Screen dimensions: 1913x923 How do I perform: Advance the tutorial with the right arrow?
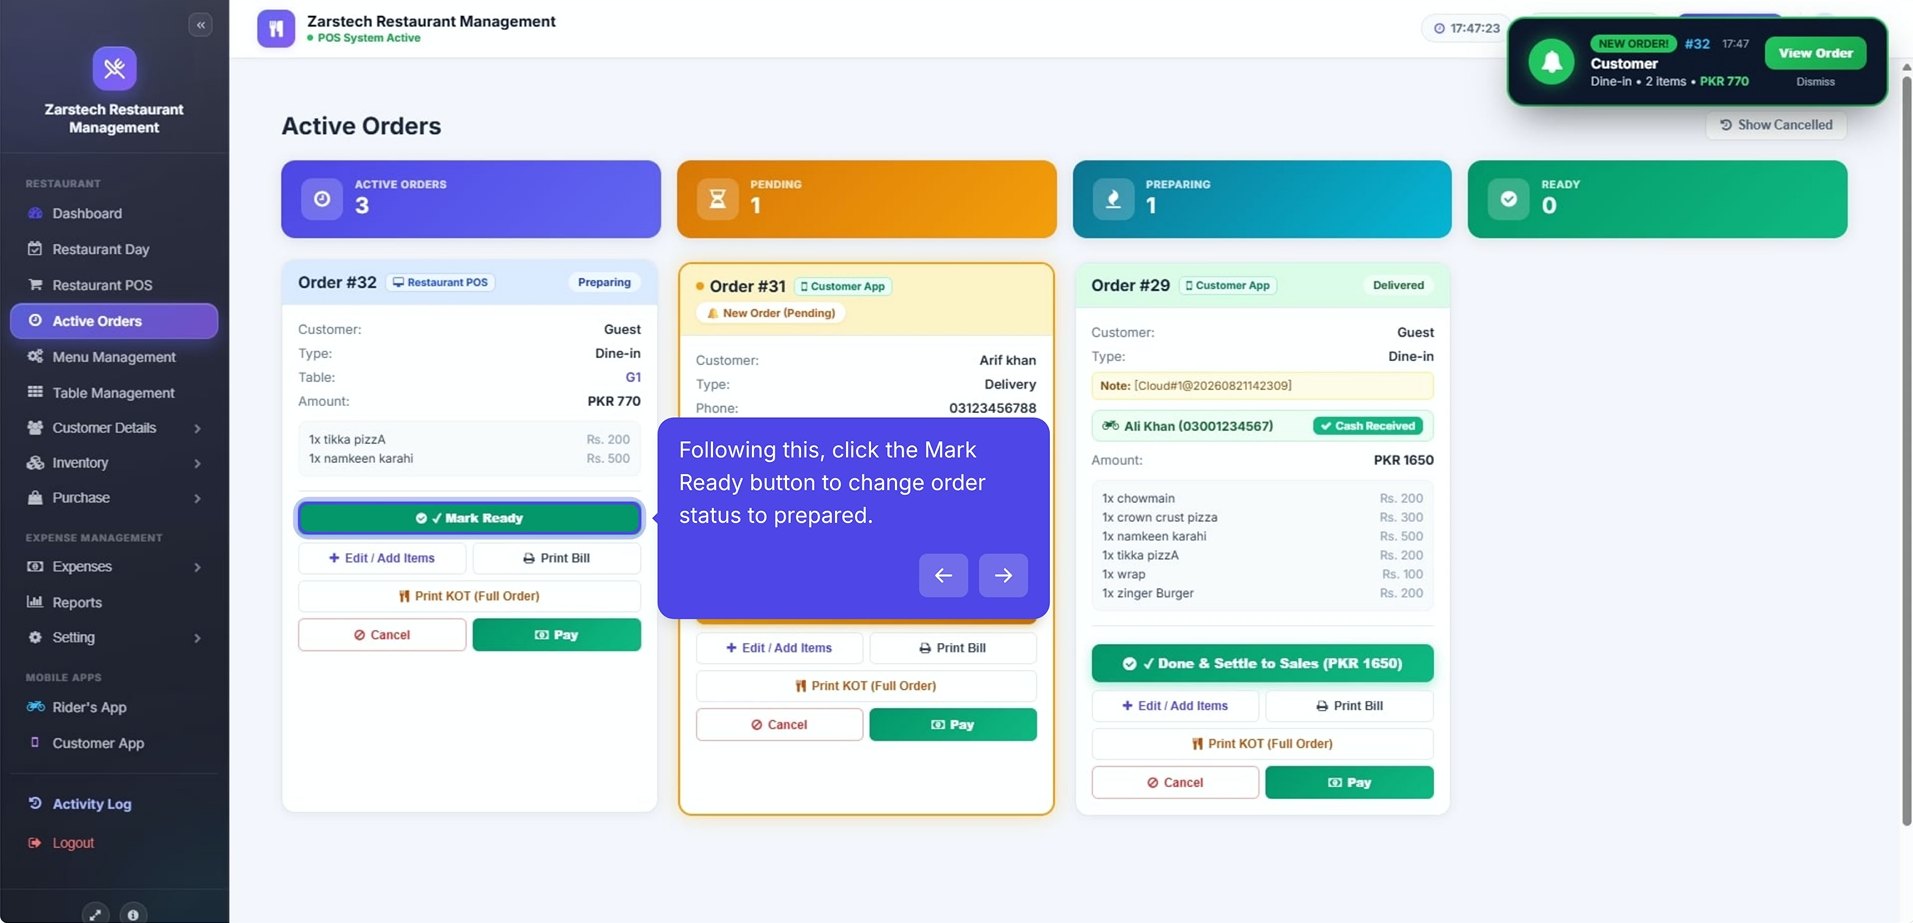pos(1003,575)
